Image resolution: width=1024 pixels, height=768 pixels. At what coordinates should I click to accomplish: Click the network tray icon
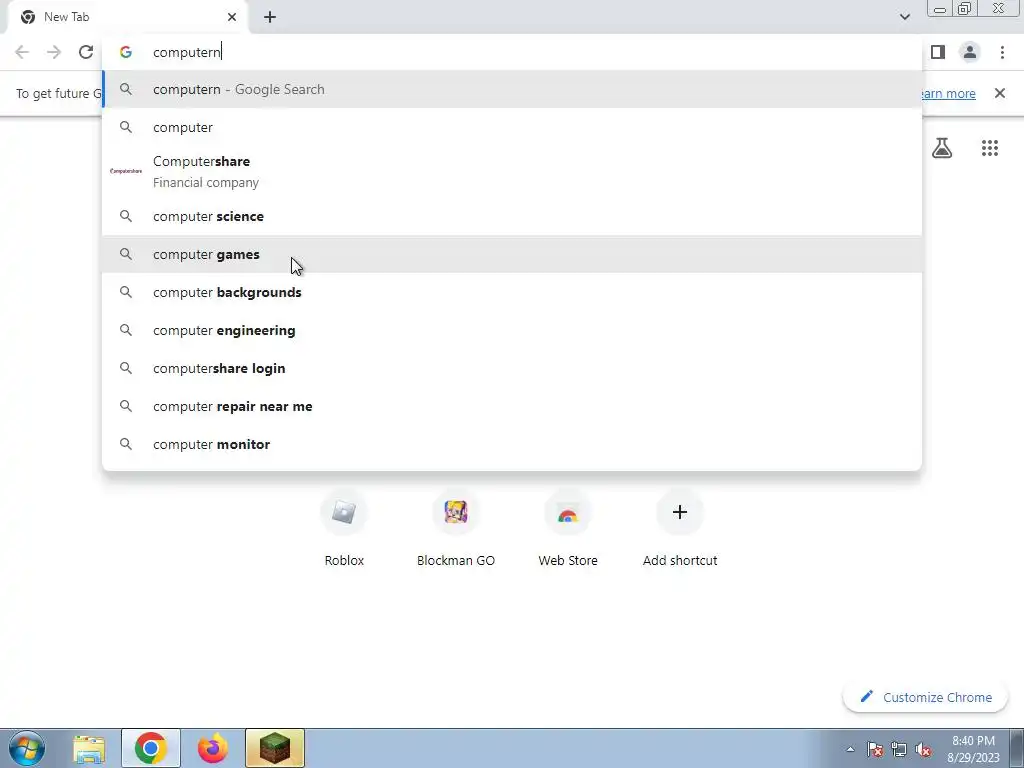899,749
